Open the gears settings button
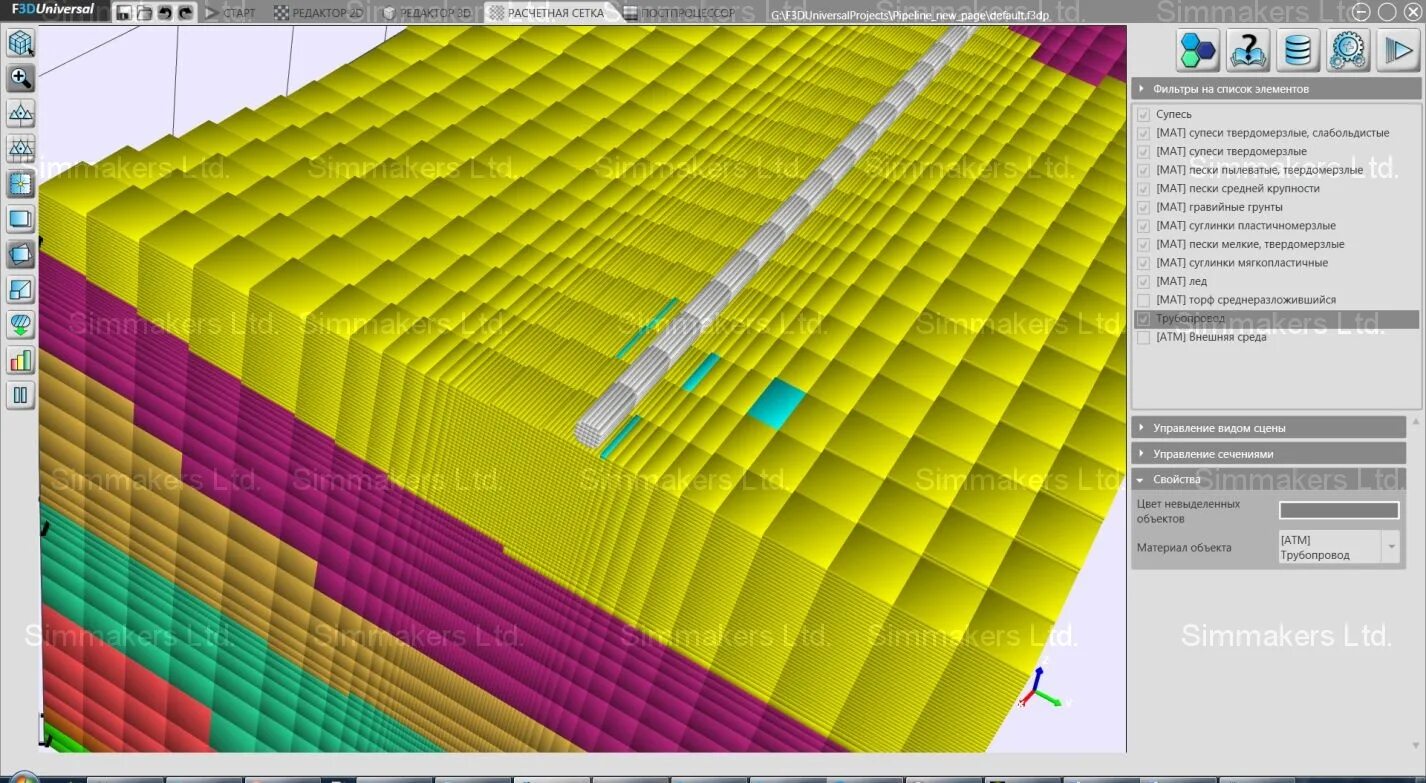This screenshot has width=1426, height=783. pyautogui.click(x=1348, y=50)
